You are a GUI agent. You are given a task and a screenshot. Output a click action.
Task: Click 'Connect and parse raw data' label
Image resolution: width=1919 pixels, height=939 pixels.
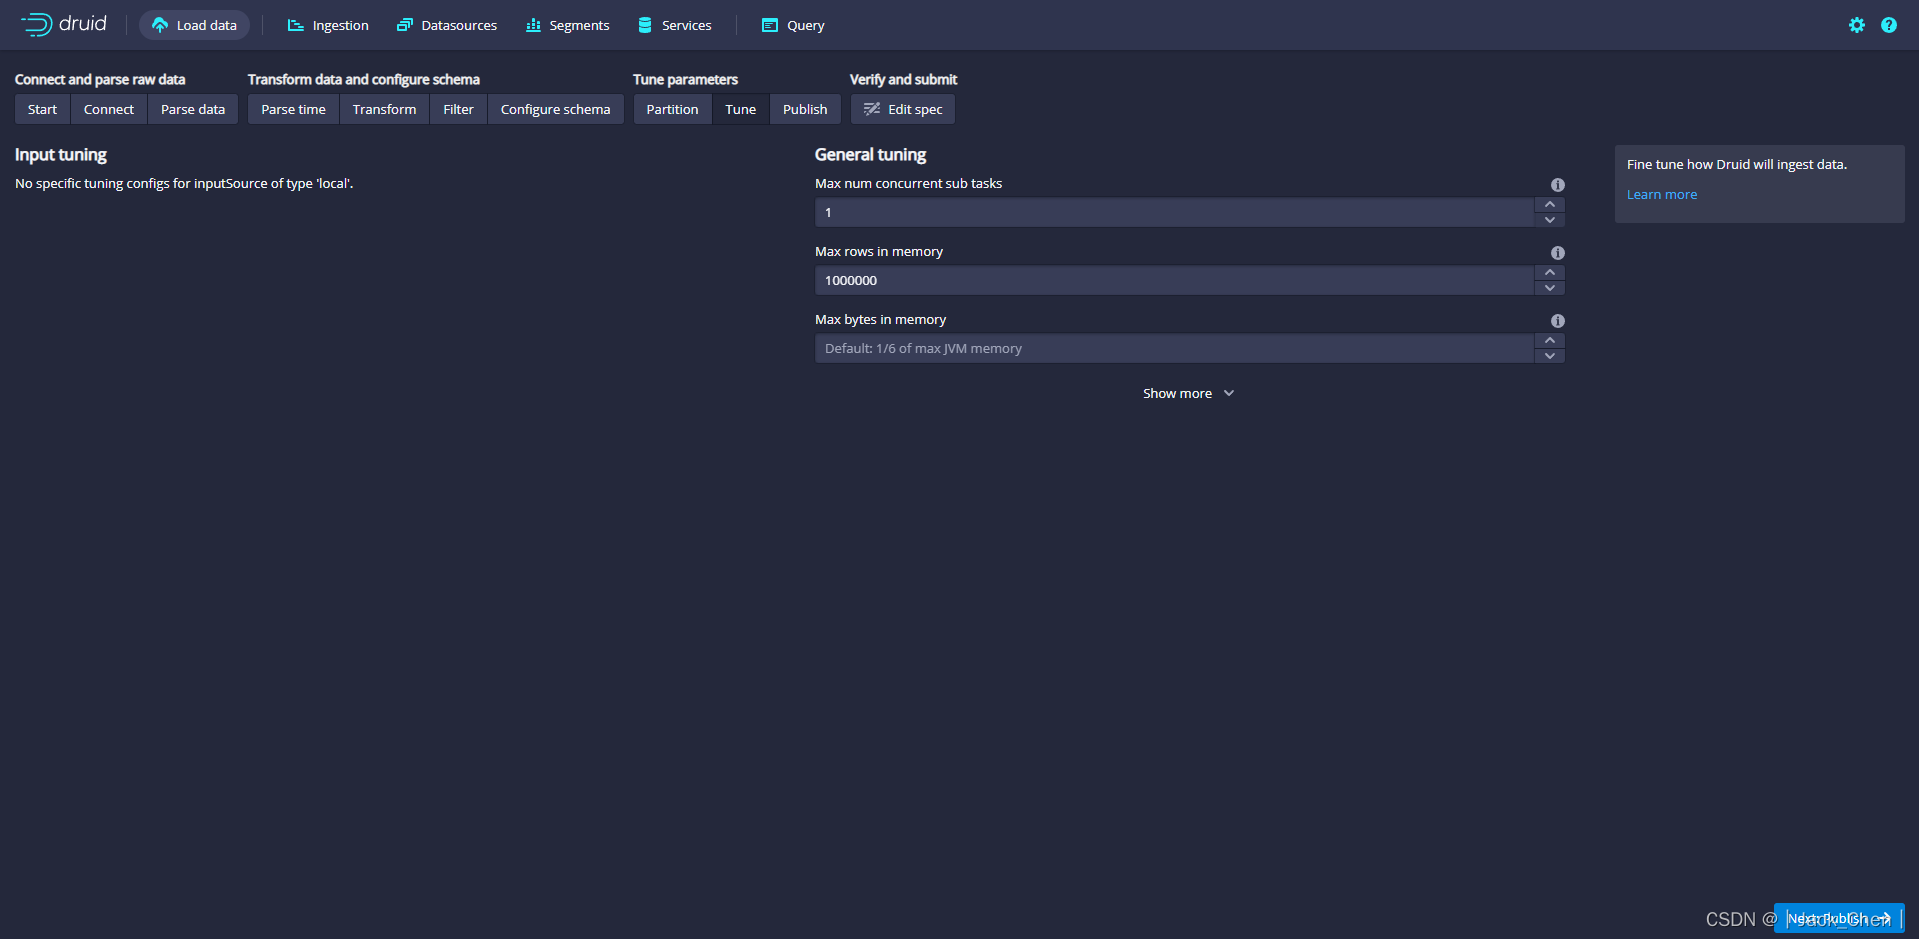coord(100,79)
